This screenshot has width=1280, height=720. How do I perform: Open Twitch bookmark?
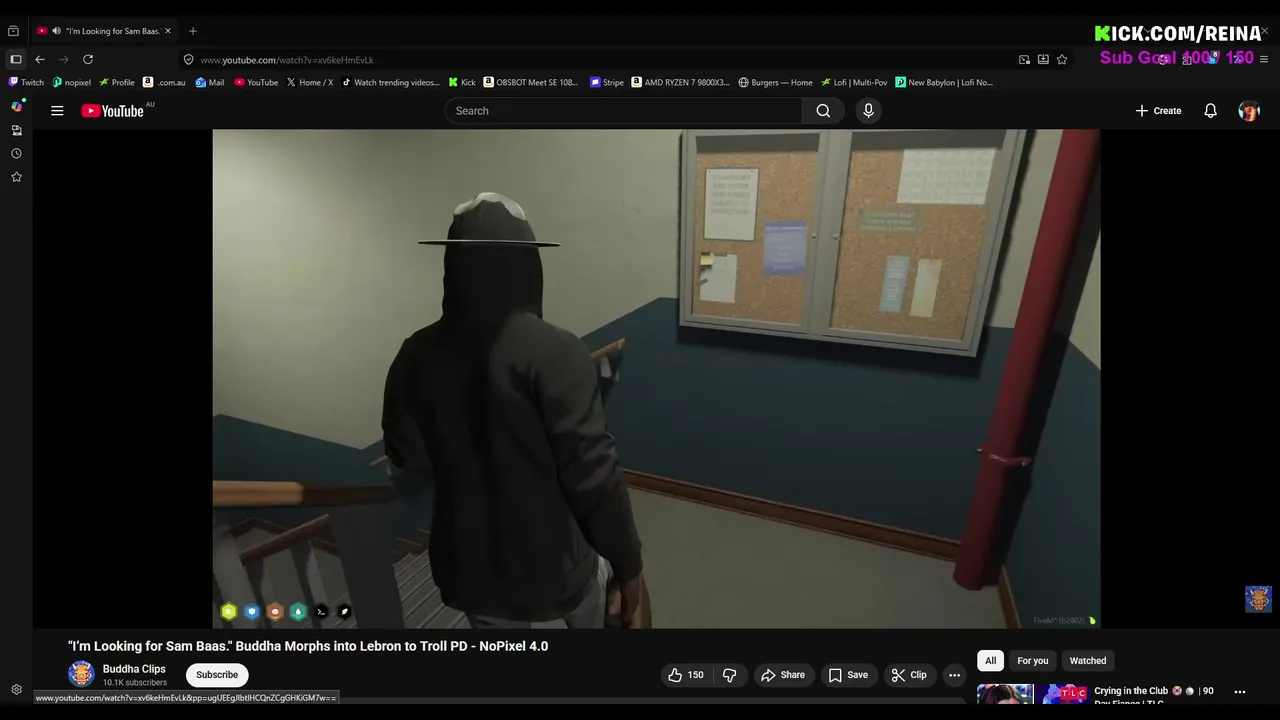tap(26, 83)
